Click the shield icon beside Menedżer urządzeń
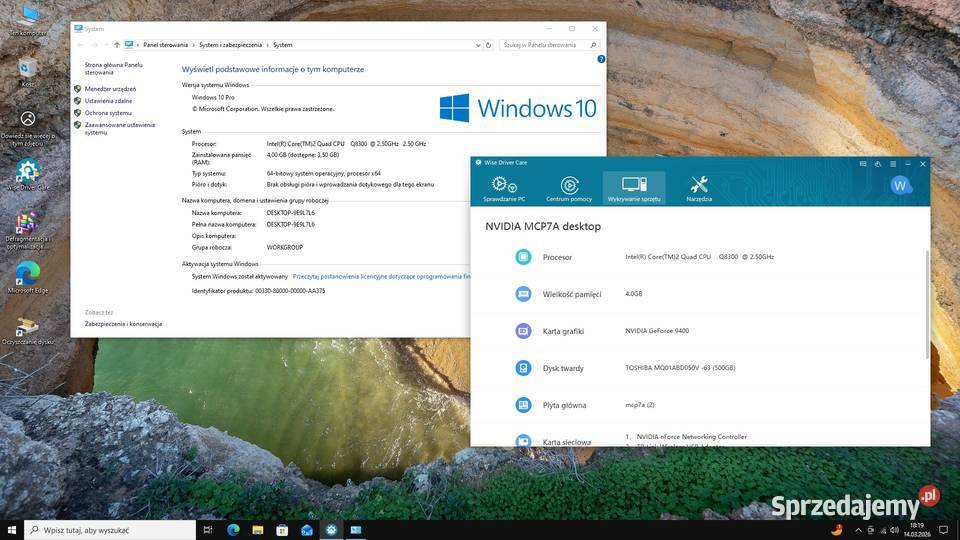This screenshot has width=960, height=540. click(78, 89)
